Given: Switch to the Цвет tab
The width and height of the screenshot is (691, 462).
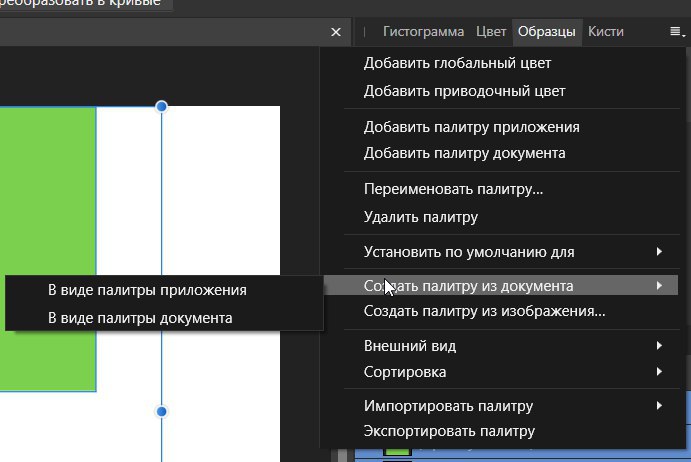Looking at the screenshot, I should click(x=491, y=32).
